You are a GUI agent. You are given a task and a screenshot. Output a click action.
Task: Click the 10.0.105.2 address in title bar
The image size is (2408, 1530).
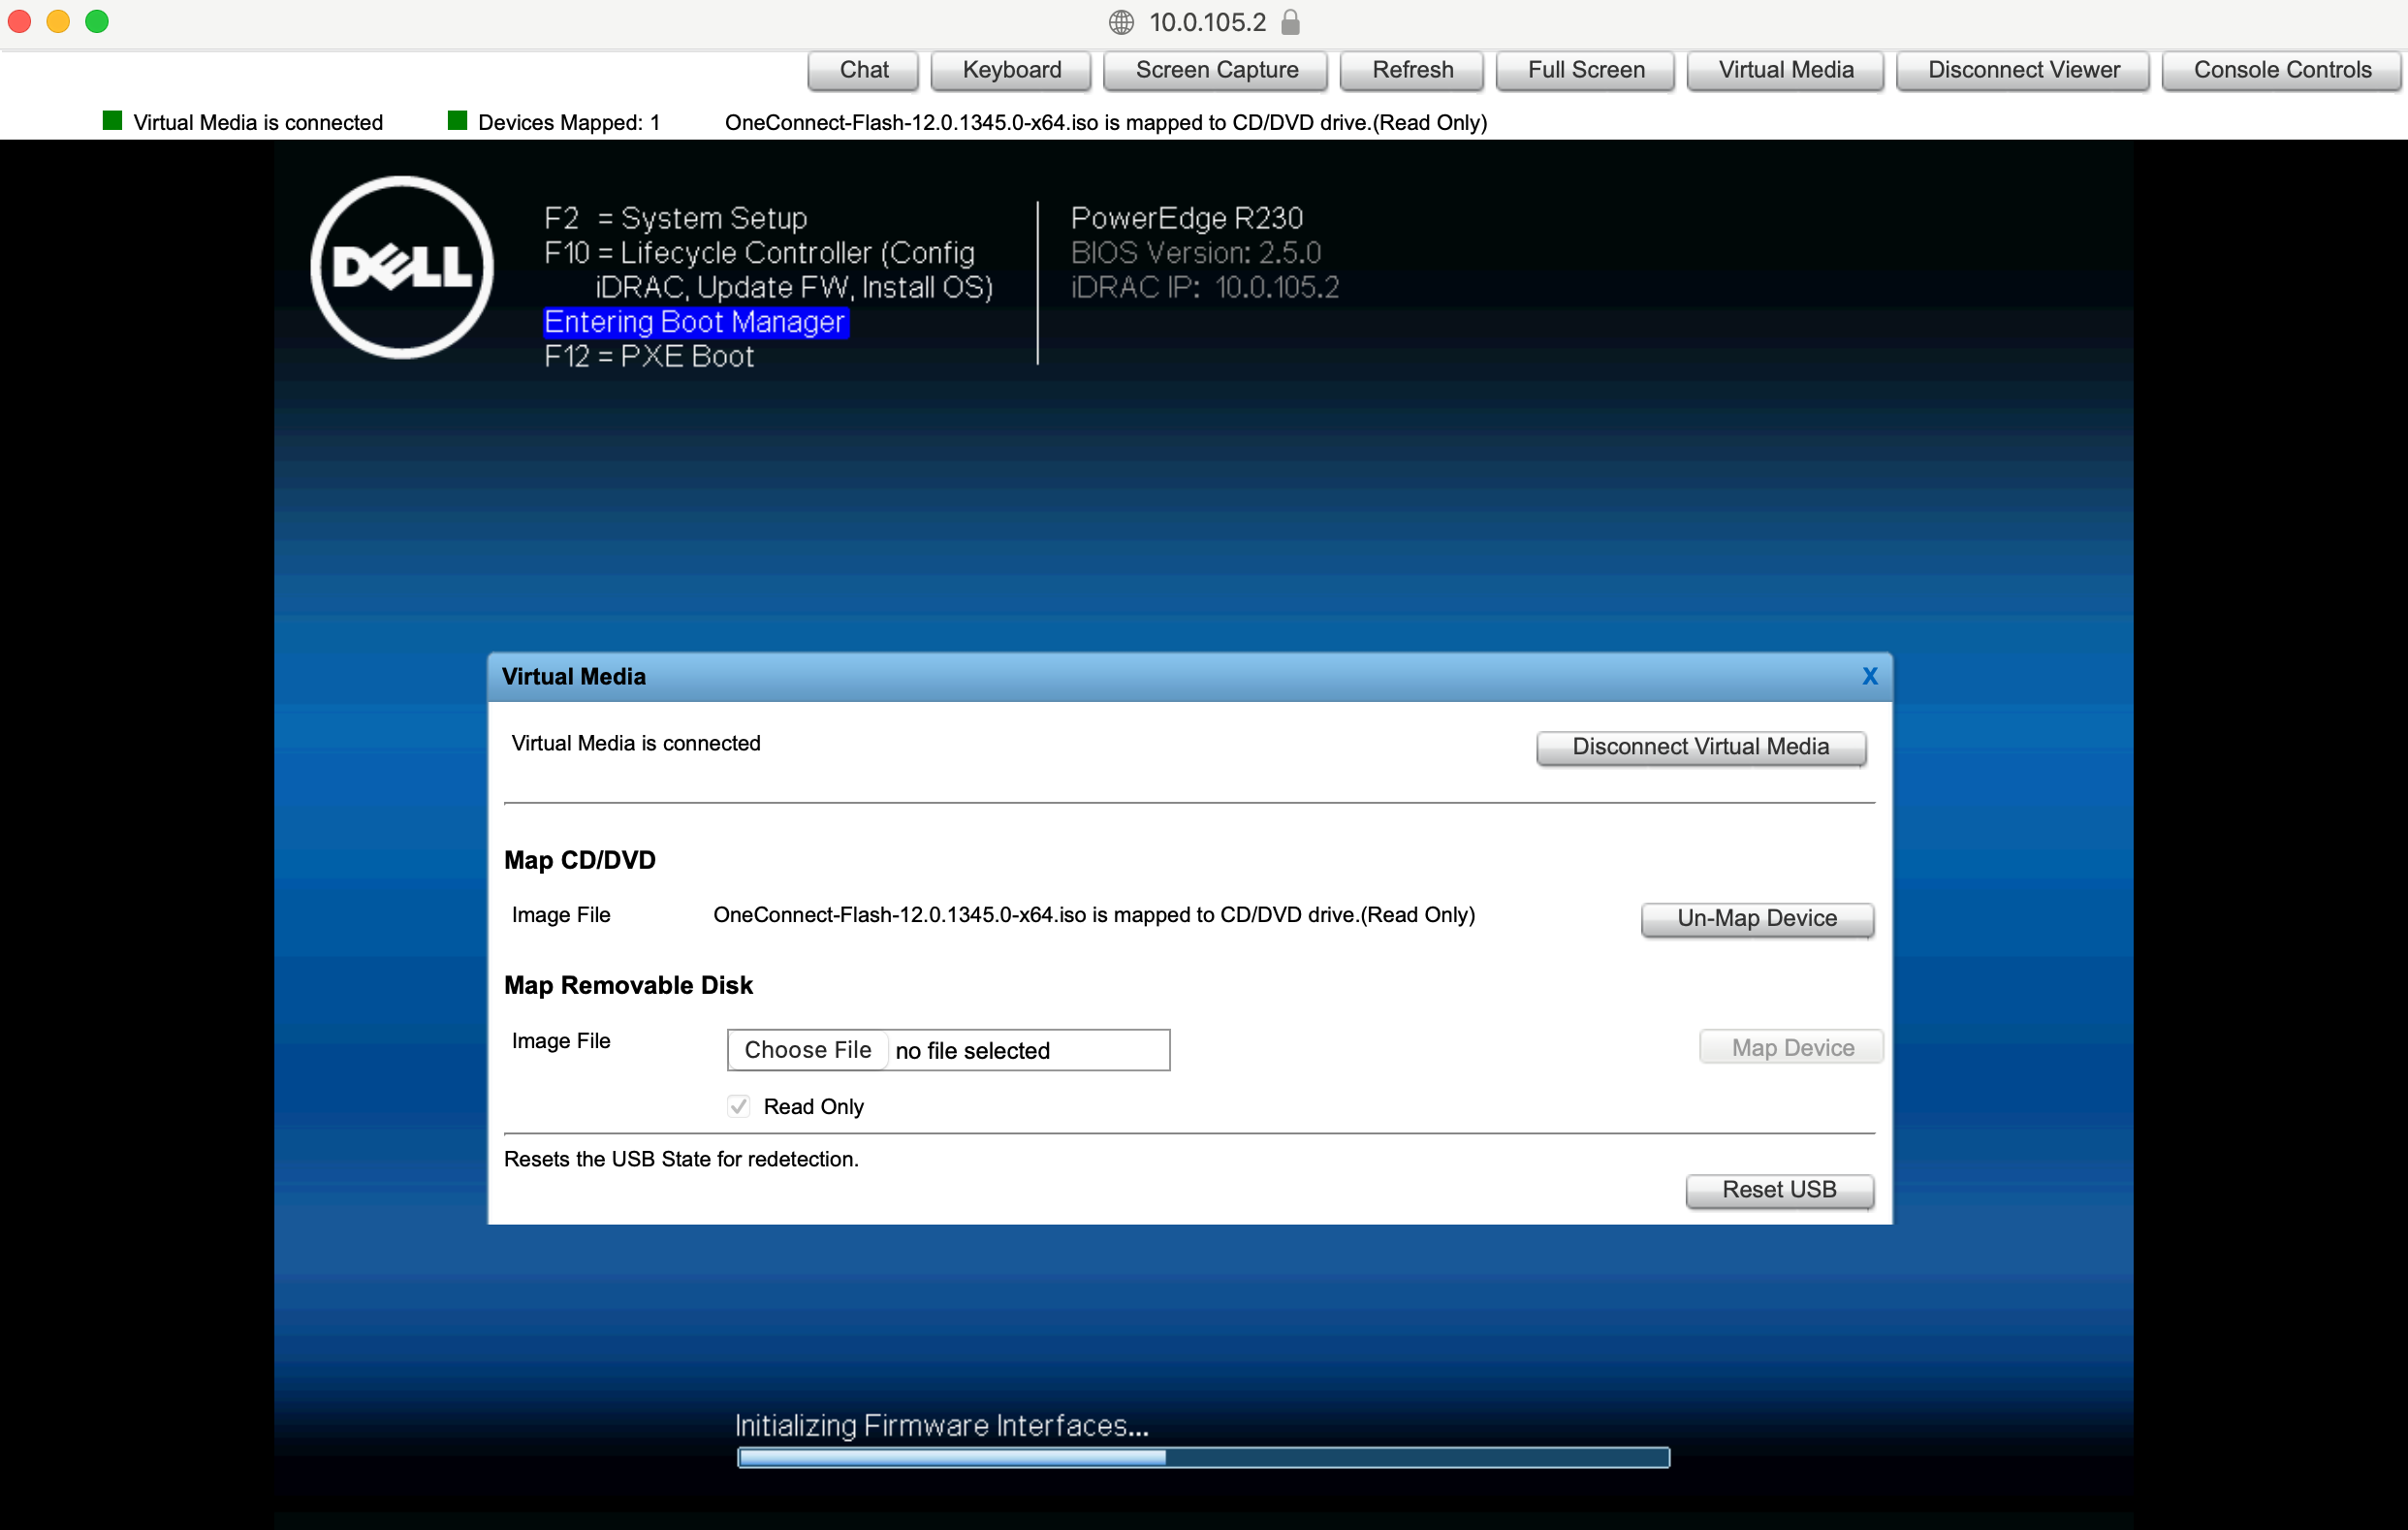[x=1207, y=22]
